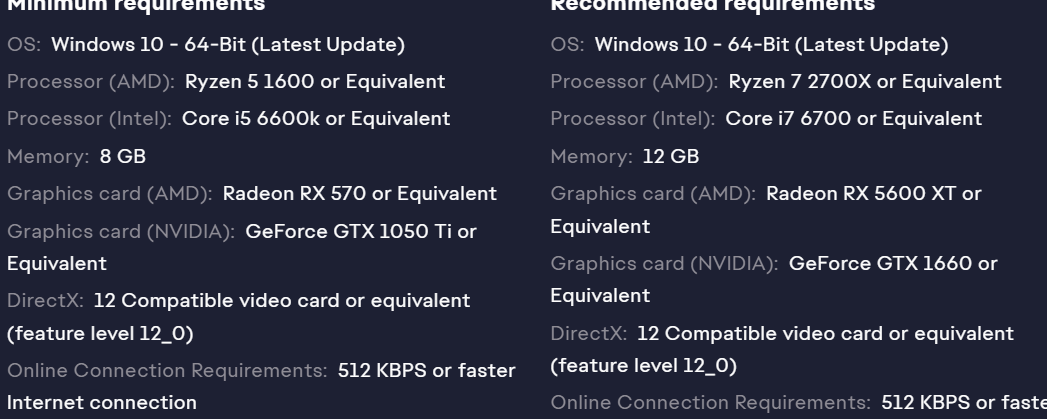Click recommended Online Connection Requirements label

pyautogui.click(x=710, y=402)
